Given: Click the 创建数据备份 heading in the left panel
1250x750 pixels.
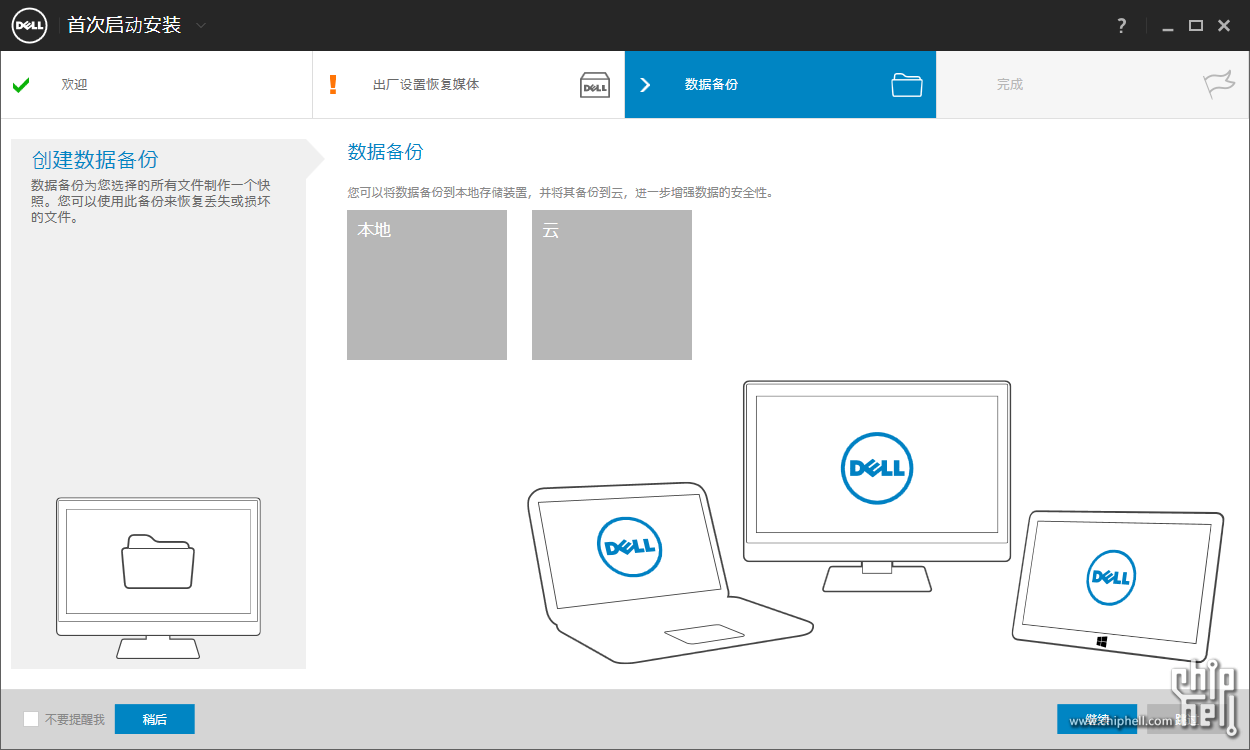Looking at the screenshot, I should click(x=95, y=160).
